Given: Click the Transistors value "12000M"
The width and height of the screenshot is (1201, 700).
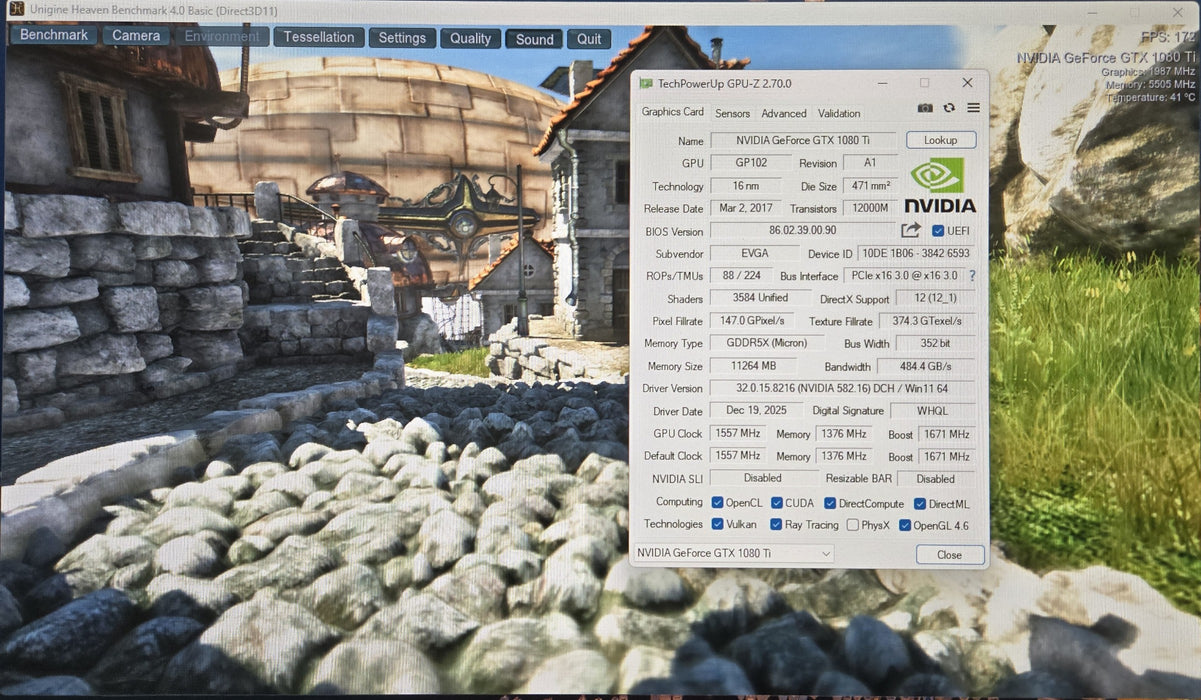Looking at the screenshot, I should click(870, 209).
